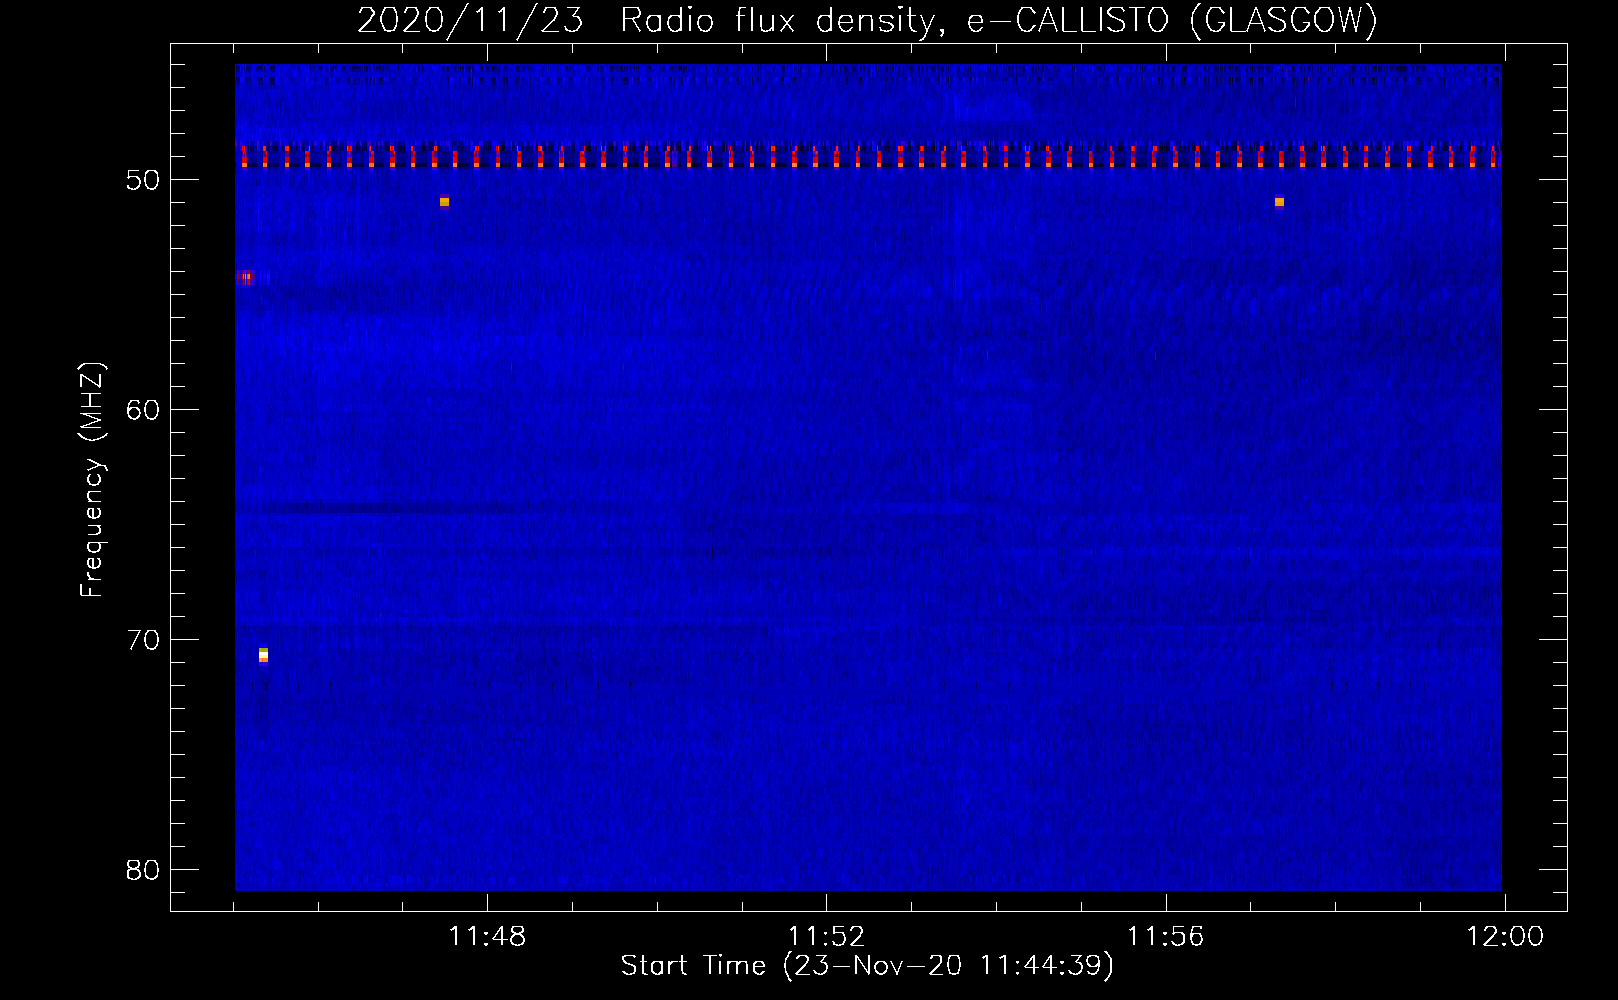Click the orange spike near 51 MHz after 11:56
1618x1000 pixels.
click(x=1279, y=202)
